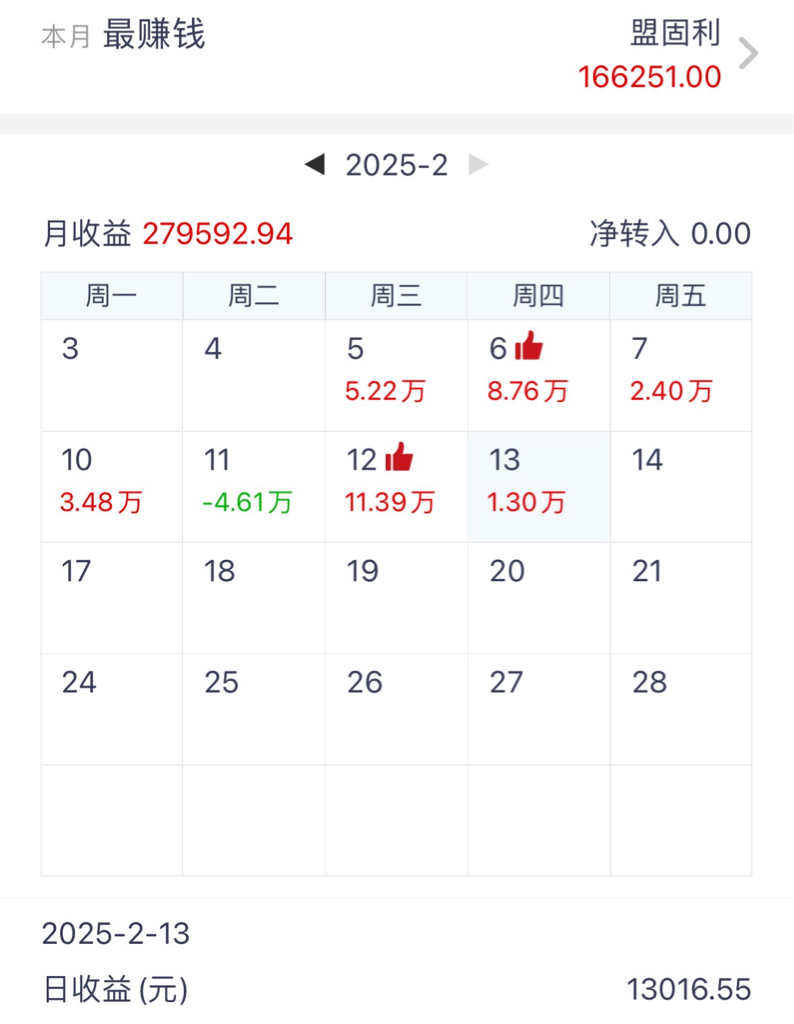The width and height of the screenshot is (794, 1024).
Task: Open 盟固利 details chevron
Action: (748, 54)
